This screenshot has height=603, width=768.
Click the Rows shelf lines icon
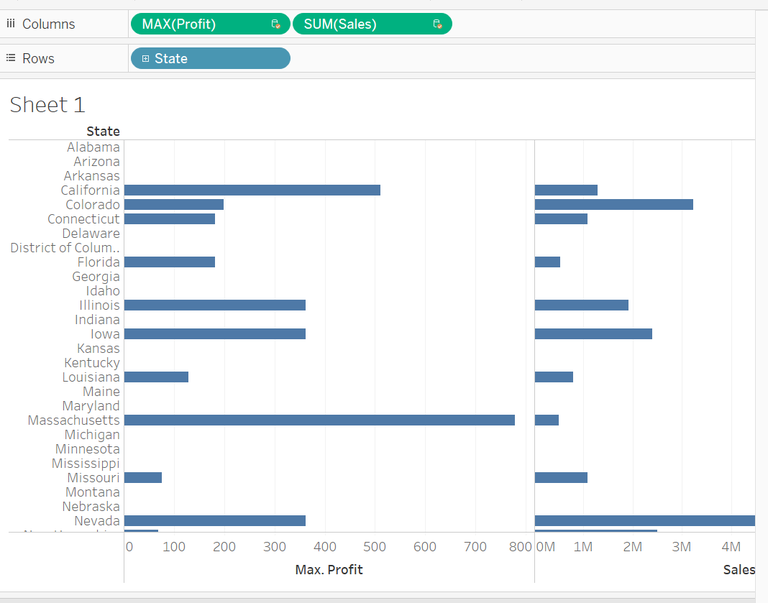pos(11,58)
